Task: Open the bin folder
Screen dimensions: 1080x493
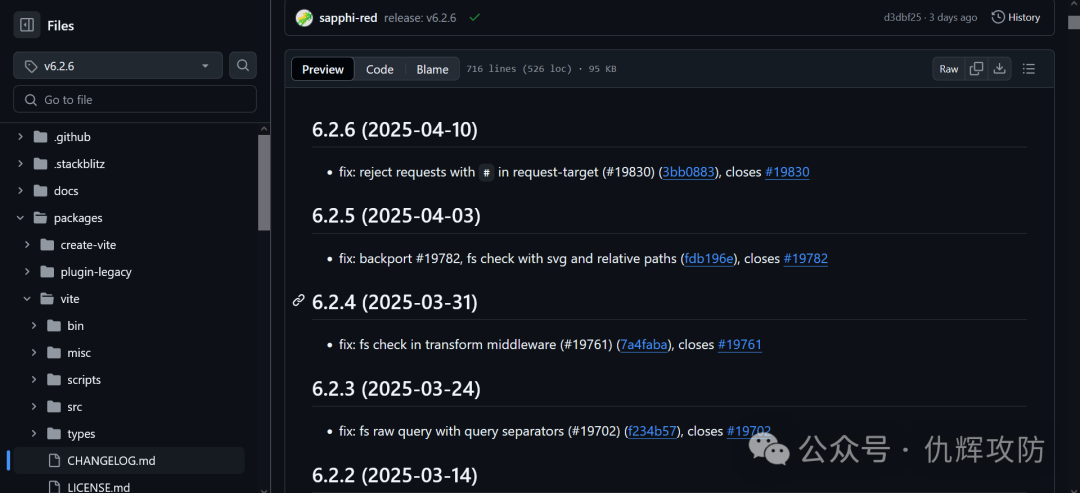Action: pos(75,326)
